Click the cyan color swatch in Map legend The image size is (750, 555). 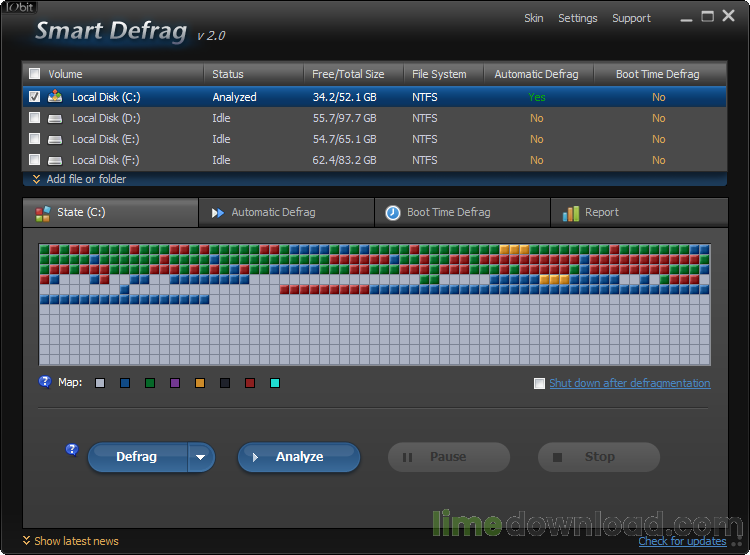[x=275, y=383]
